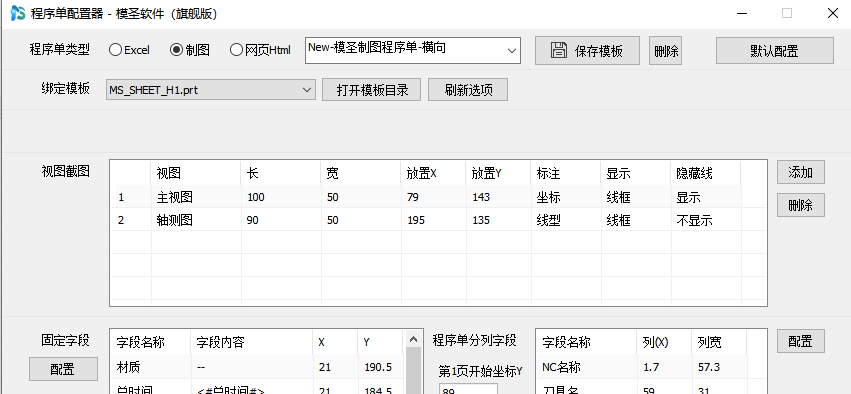Screen dimensions: 851x394
Task: Click the 字段内容 column header
Action: pos(252,342)
